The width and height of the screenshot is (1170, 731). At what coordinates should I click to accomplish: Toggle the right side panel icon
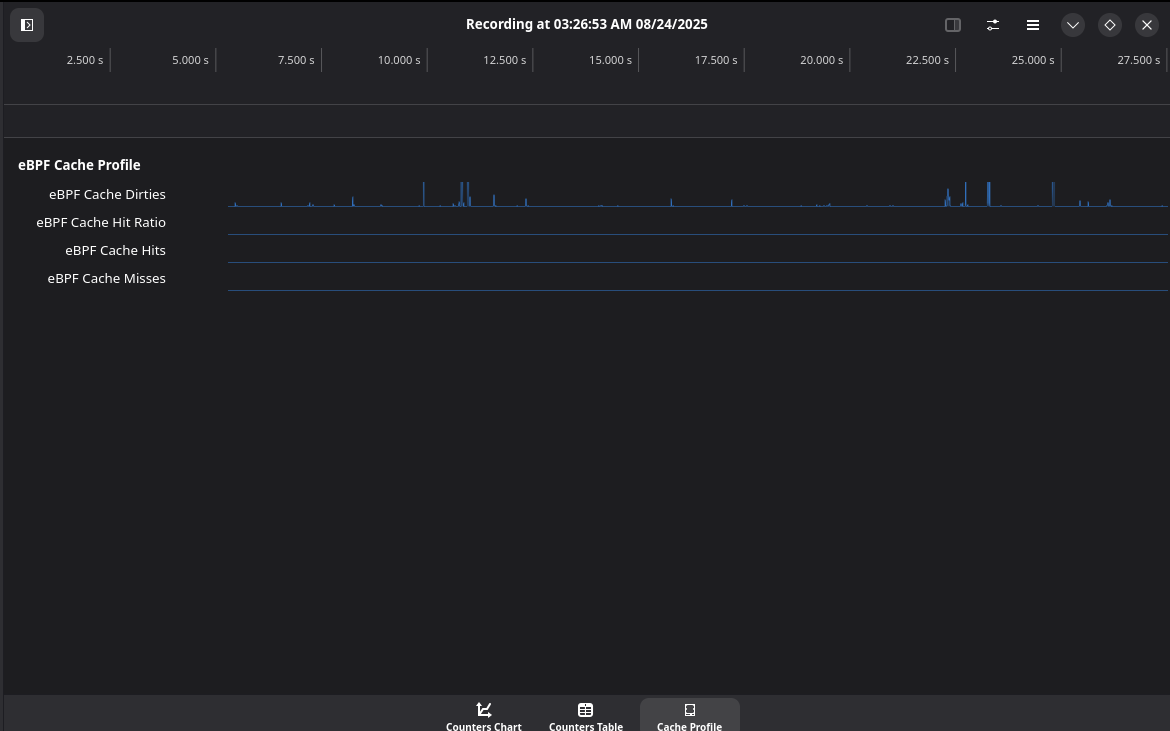[953, 25]
